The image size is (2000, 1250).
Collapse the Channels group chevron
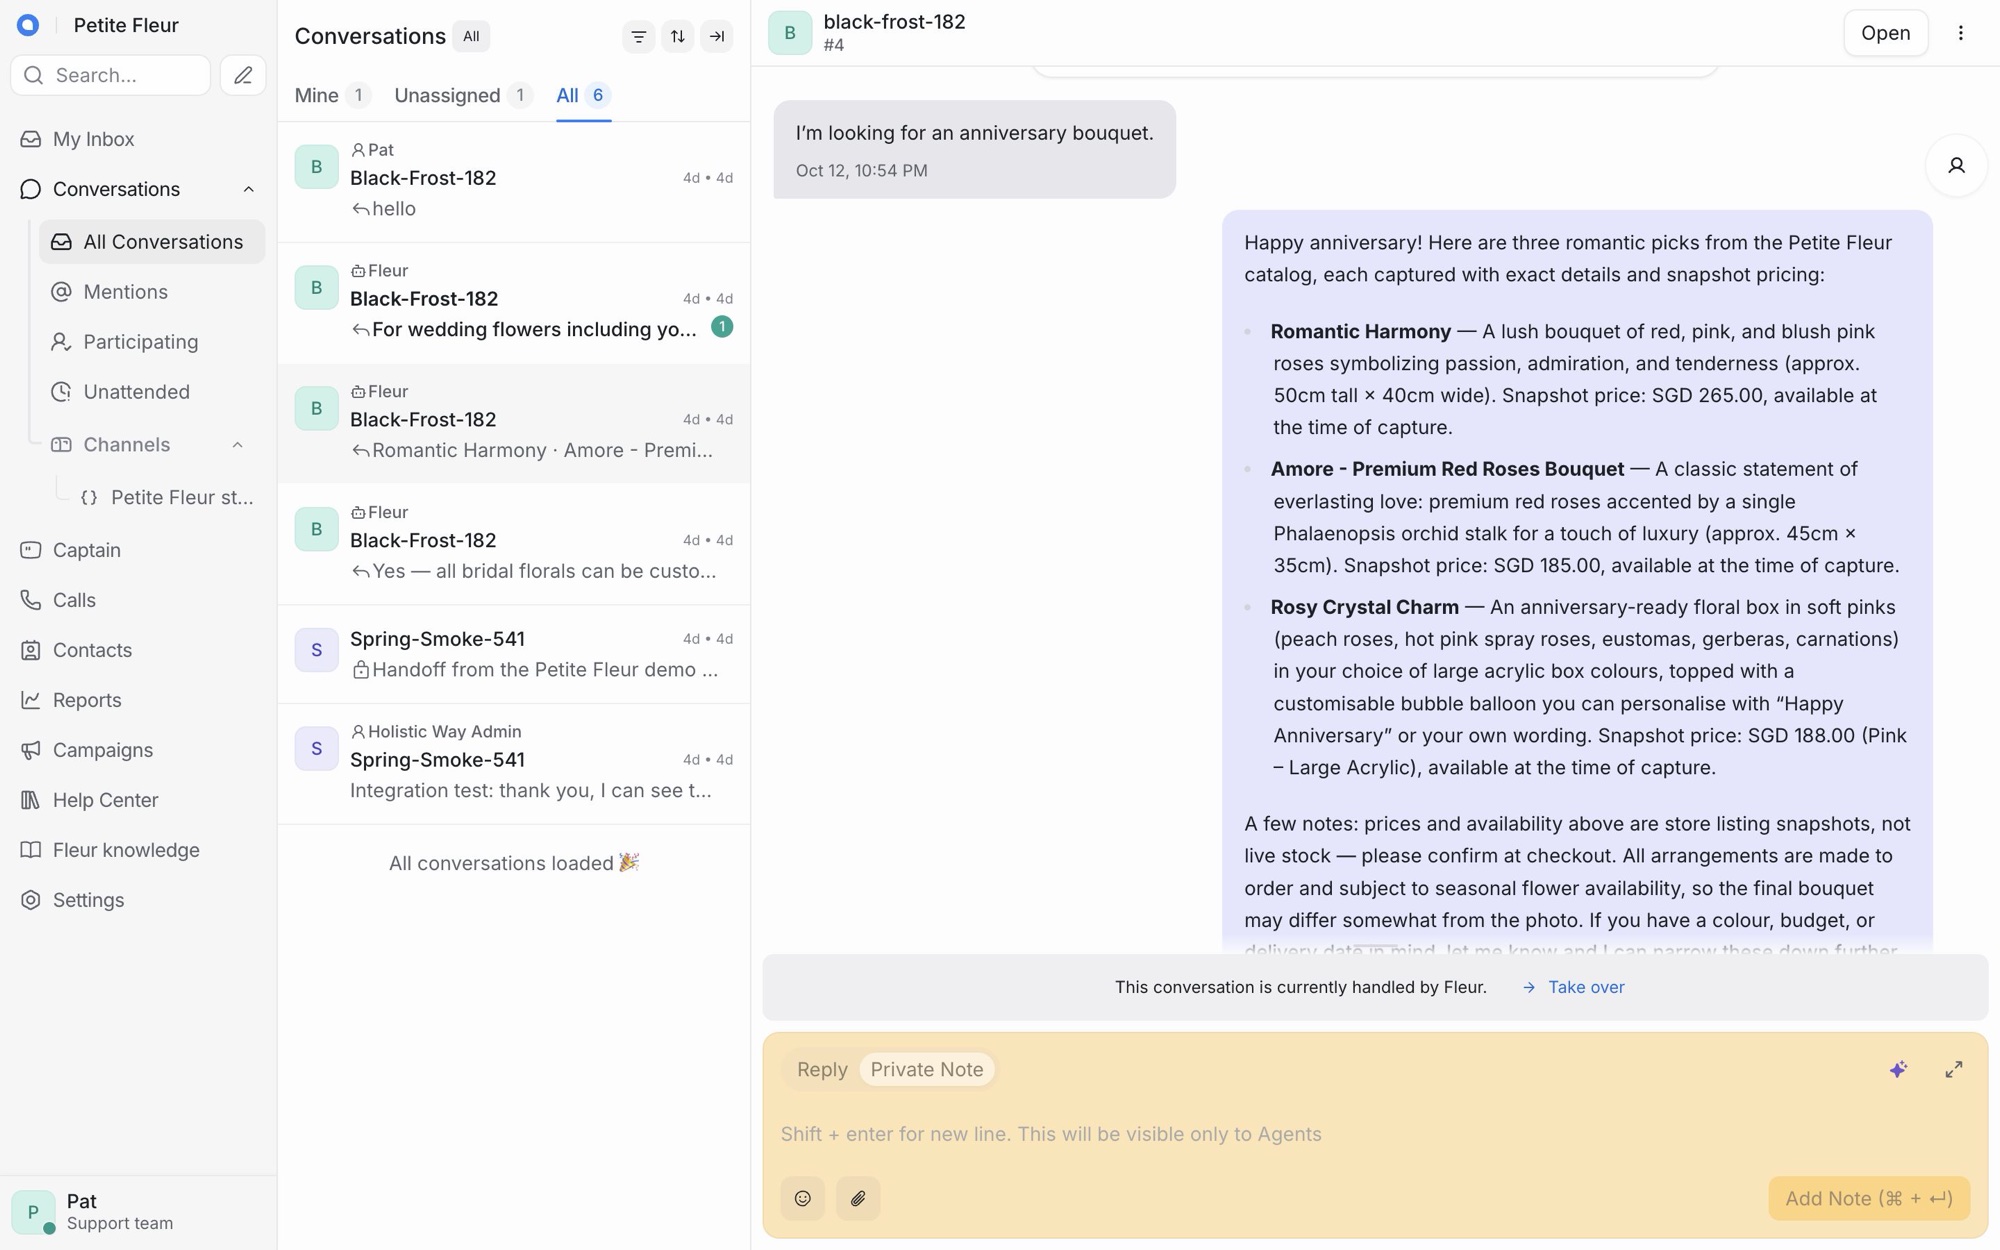[238, 445]
